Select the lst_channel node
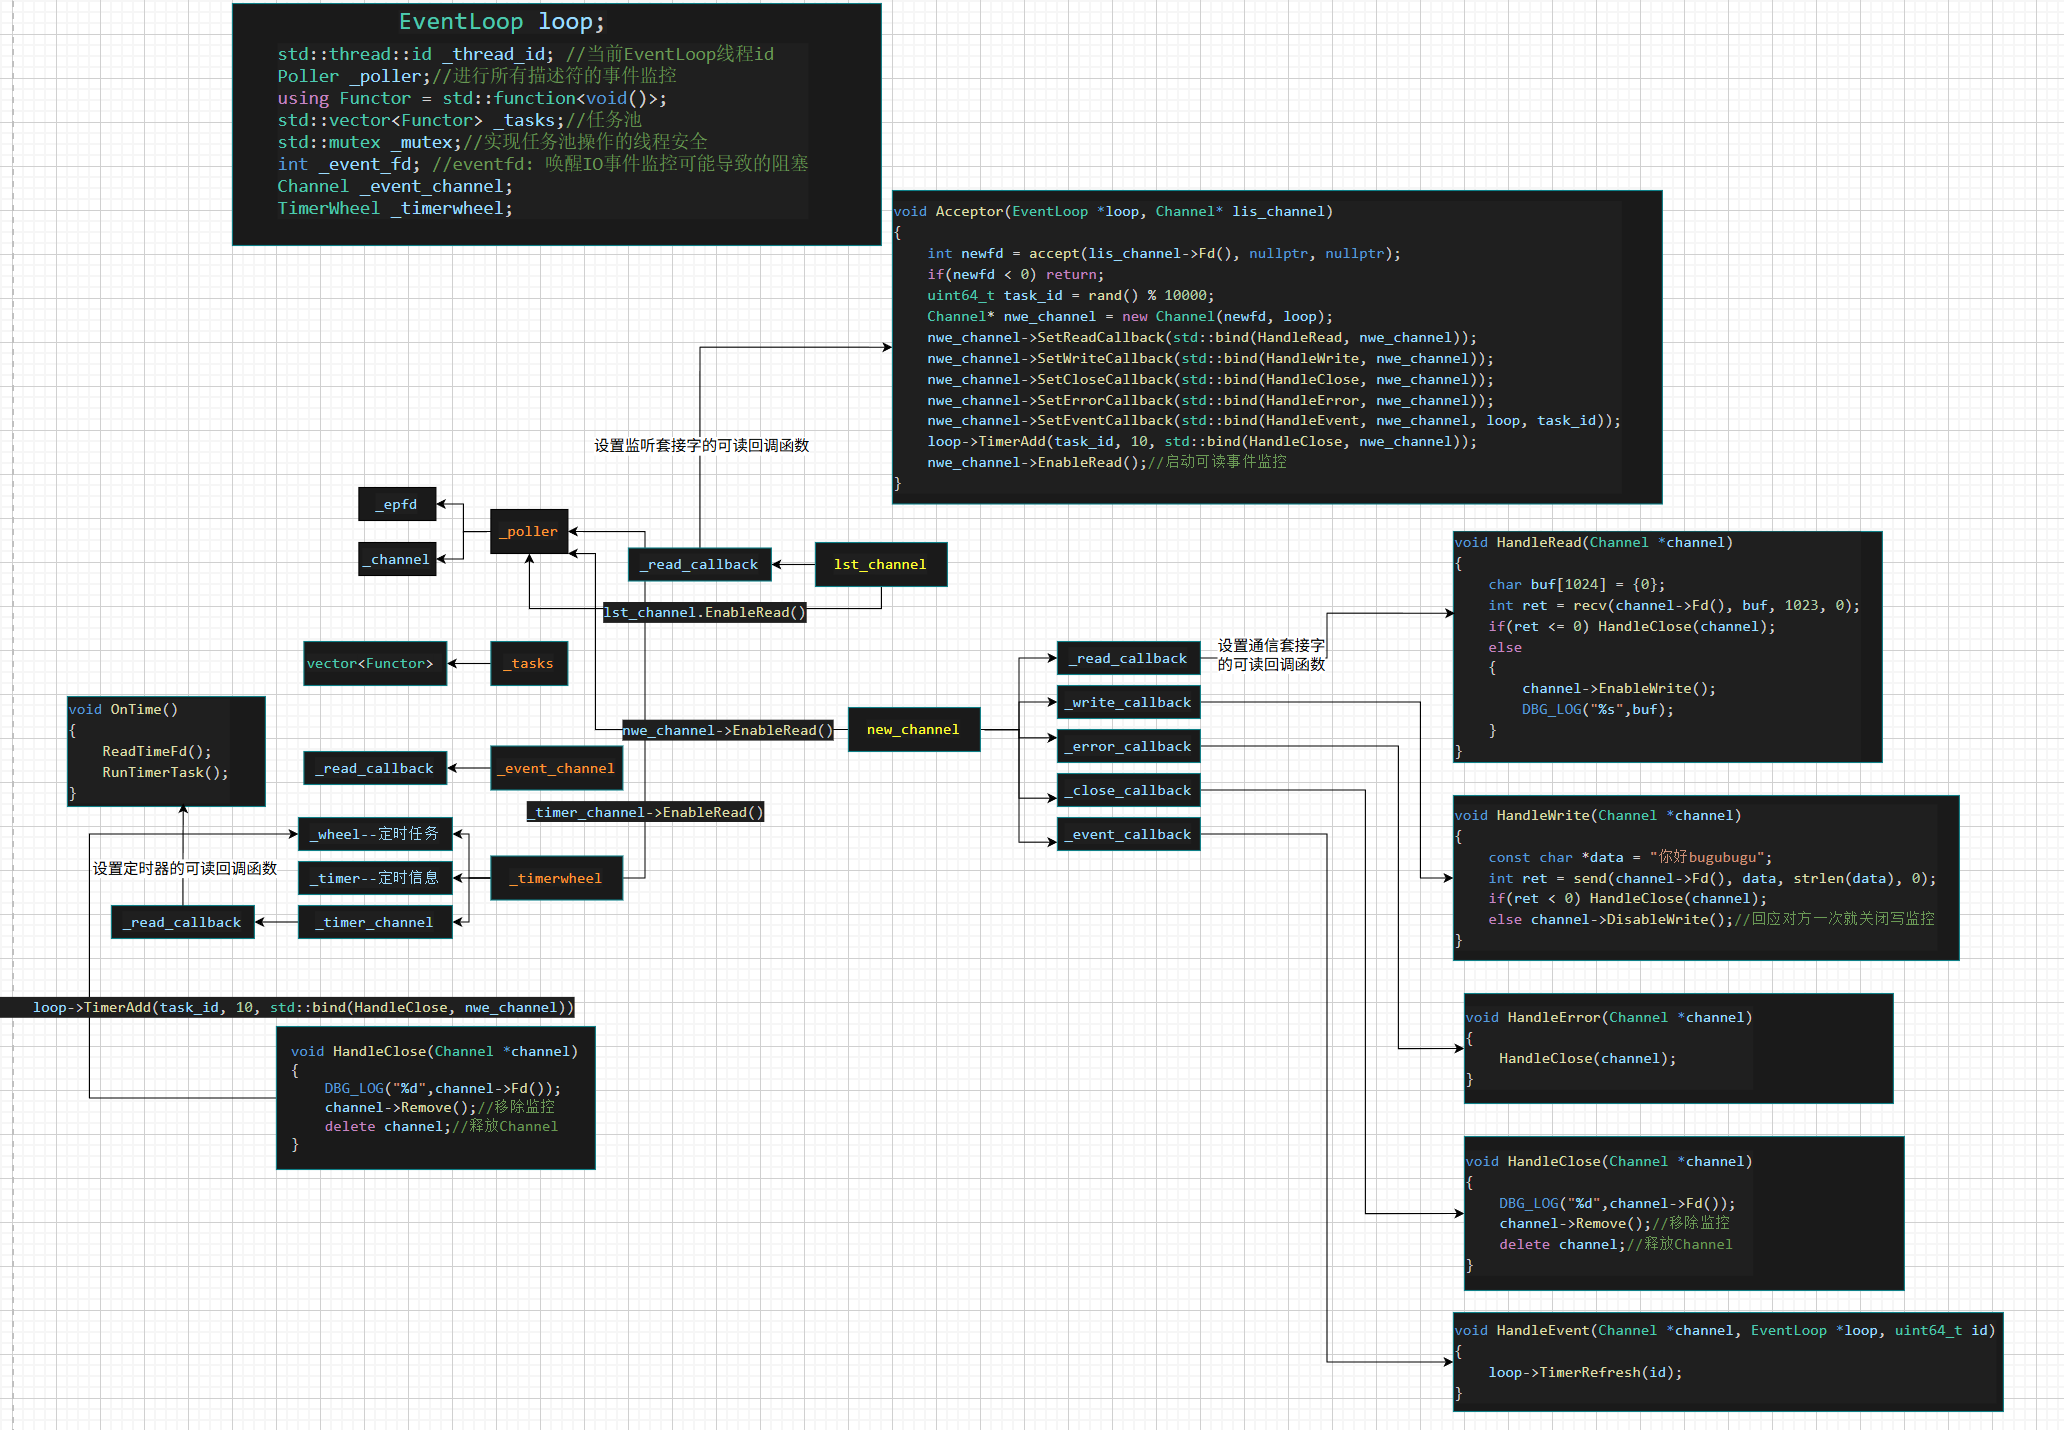 coord(880,565)
